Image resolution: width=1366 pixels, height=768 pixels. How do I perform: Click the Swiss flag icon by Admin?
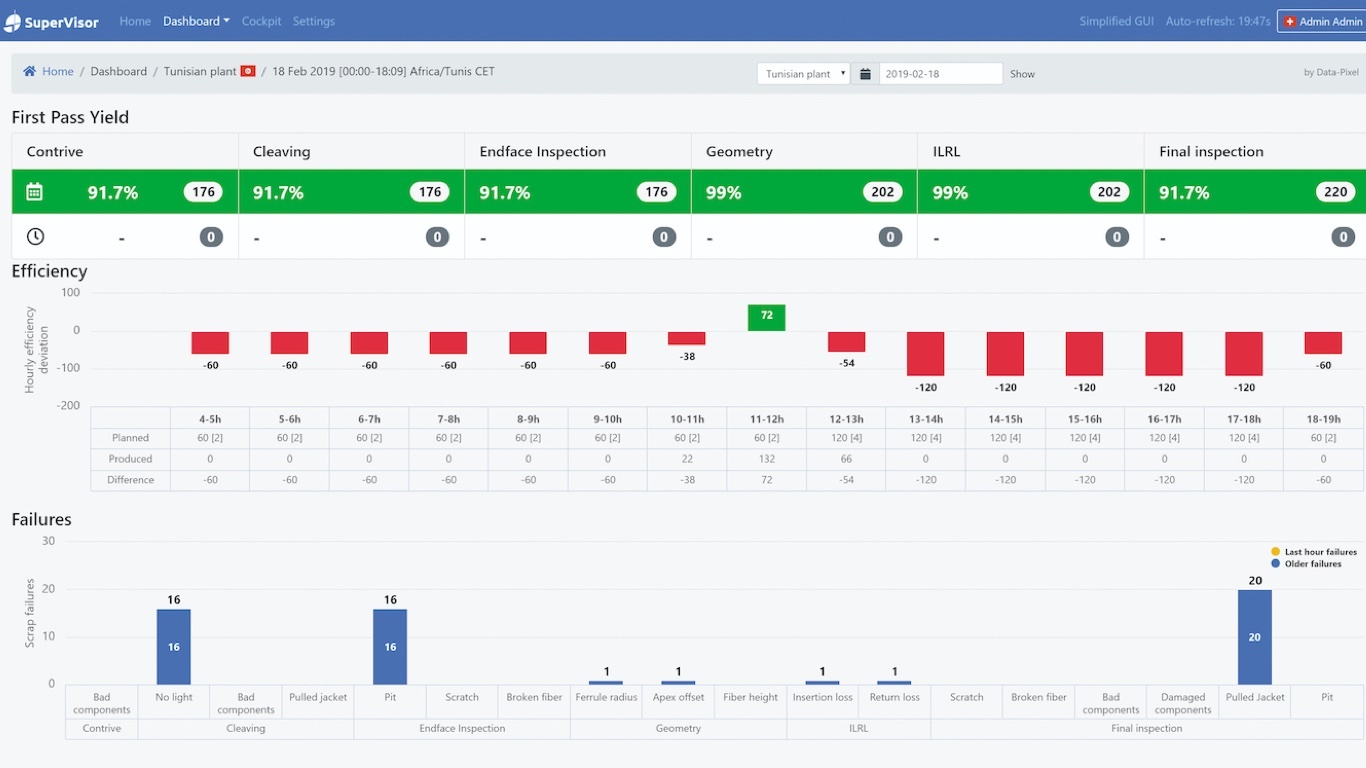click(x=1290, y=21)
